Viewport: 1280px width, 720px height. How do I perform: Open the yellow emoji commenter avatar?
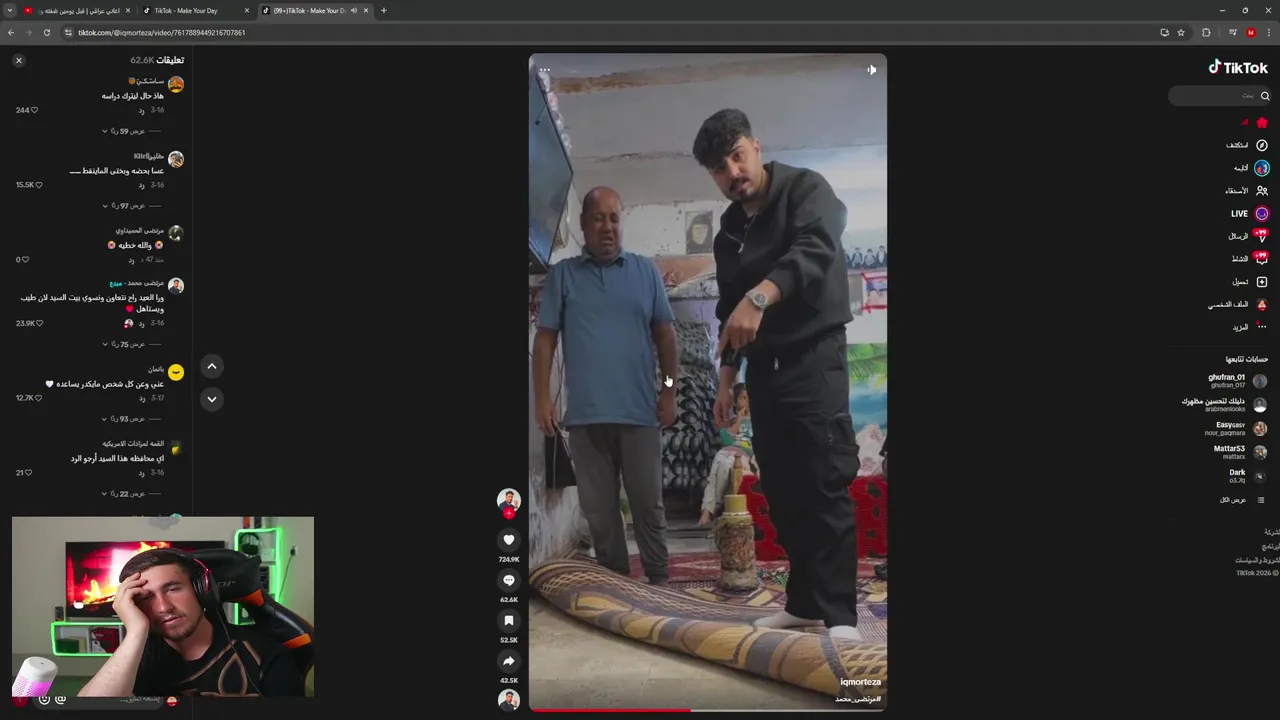click(x=176, y=372)
